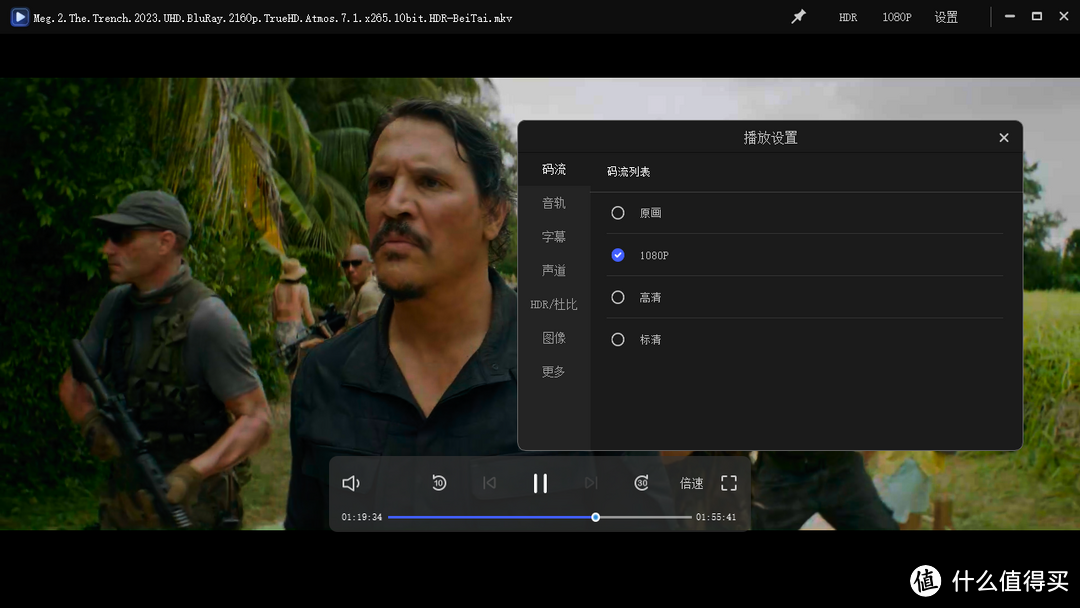Switch to the 字幕 tab

click(554, 237)
